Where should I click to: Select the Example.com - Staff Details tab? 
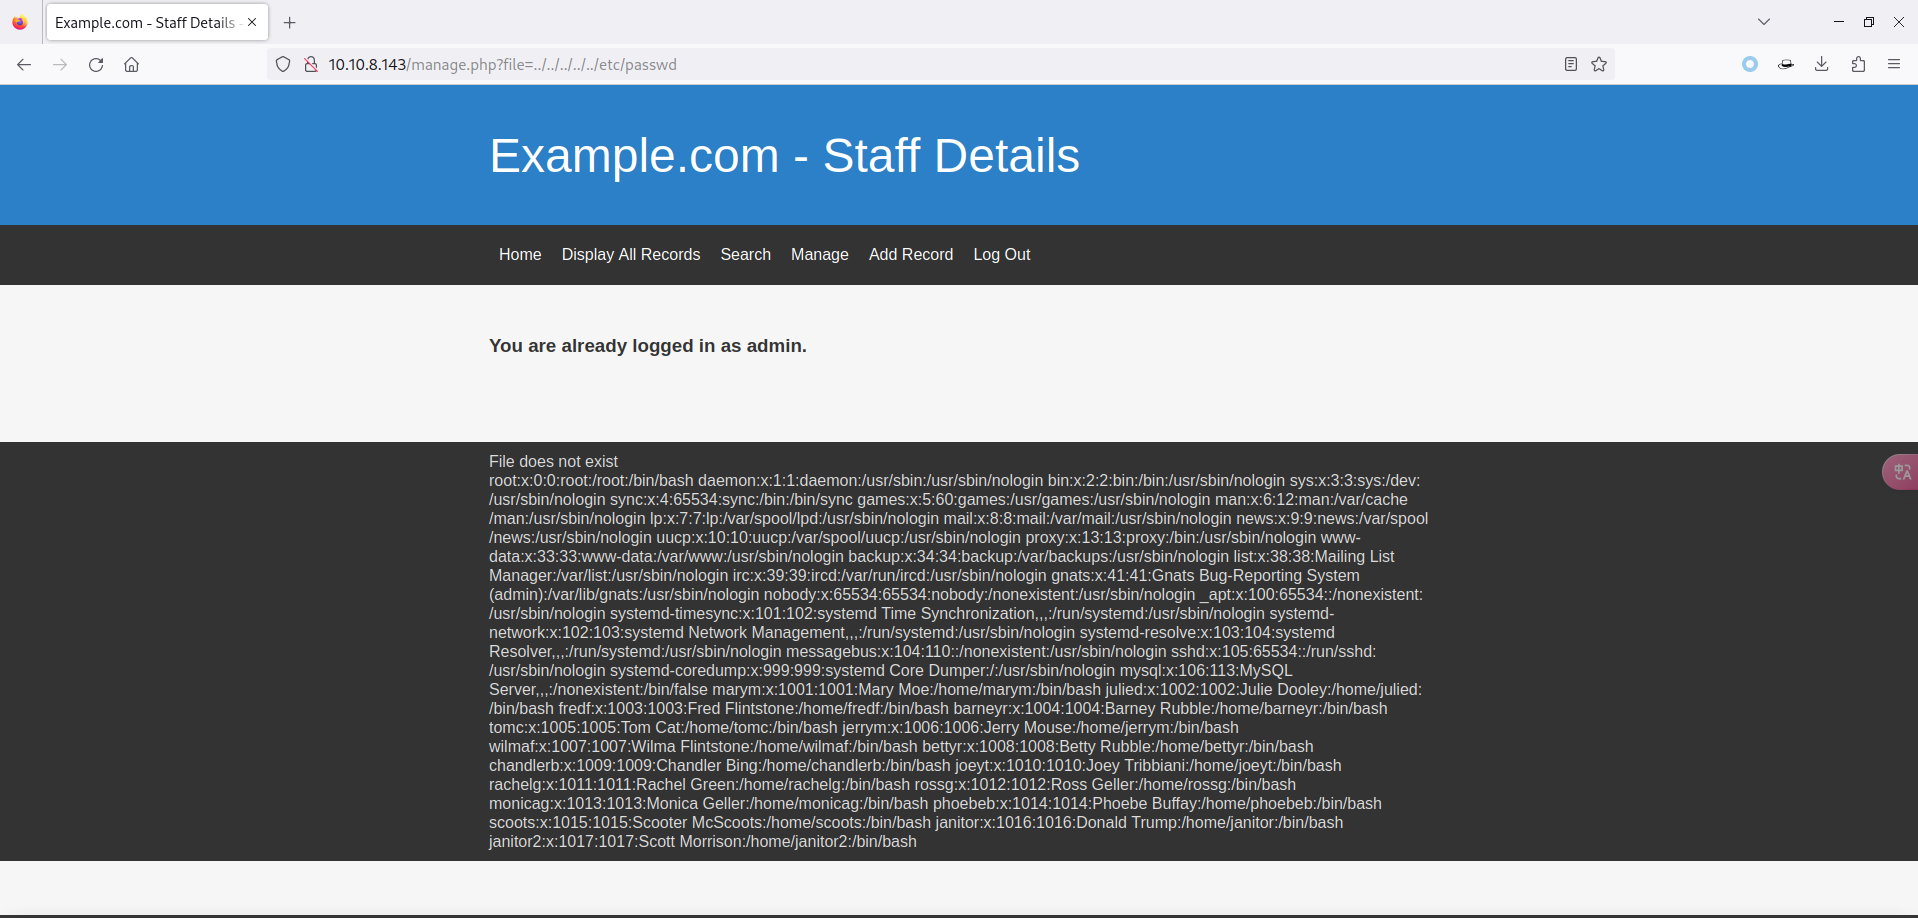145,23
